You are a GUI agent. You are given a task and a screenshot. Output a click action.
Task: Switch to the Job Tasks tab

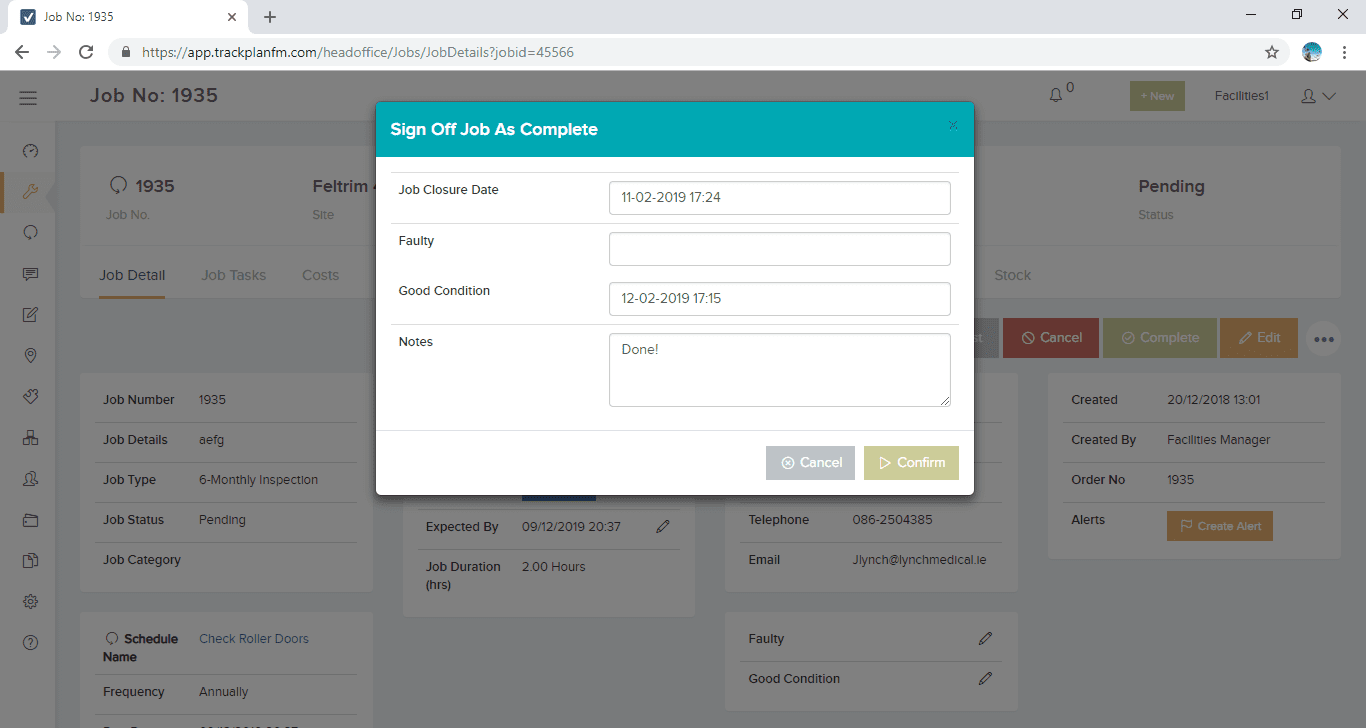(233, 274)
